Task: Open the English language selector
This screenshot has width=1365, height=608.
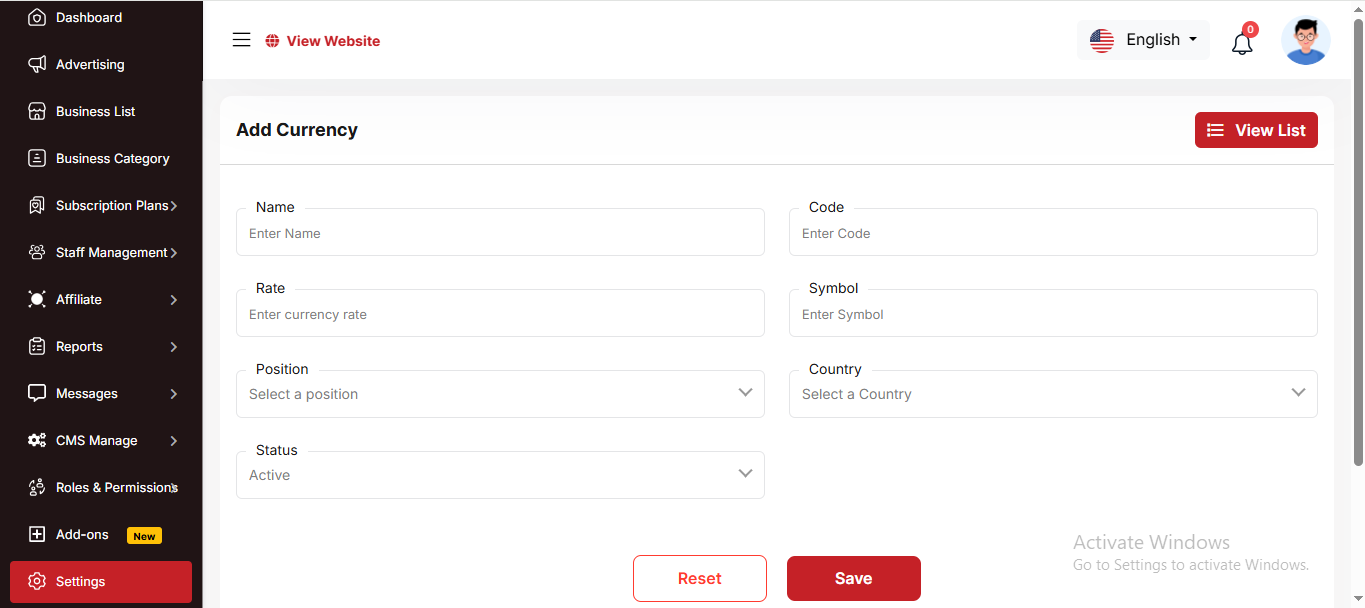Action: point(1143,40)
